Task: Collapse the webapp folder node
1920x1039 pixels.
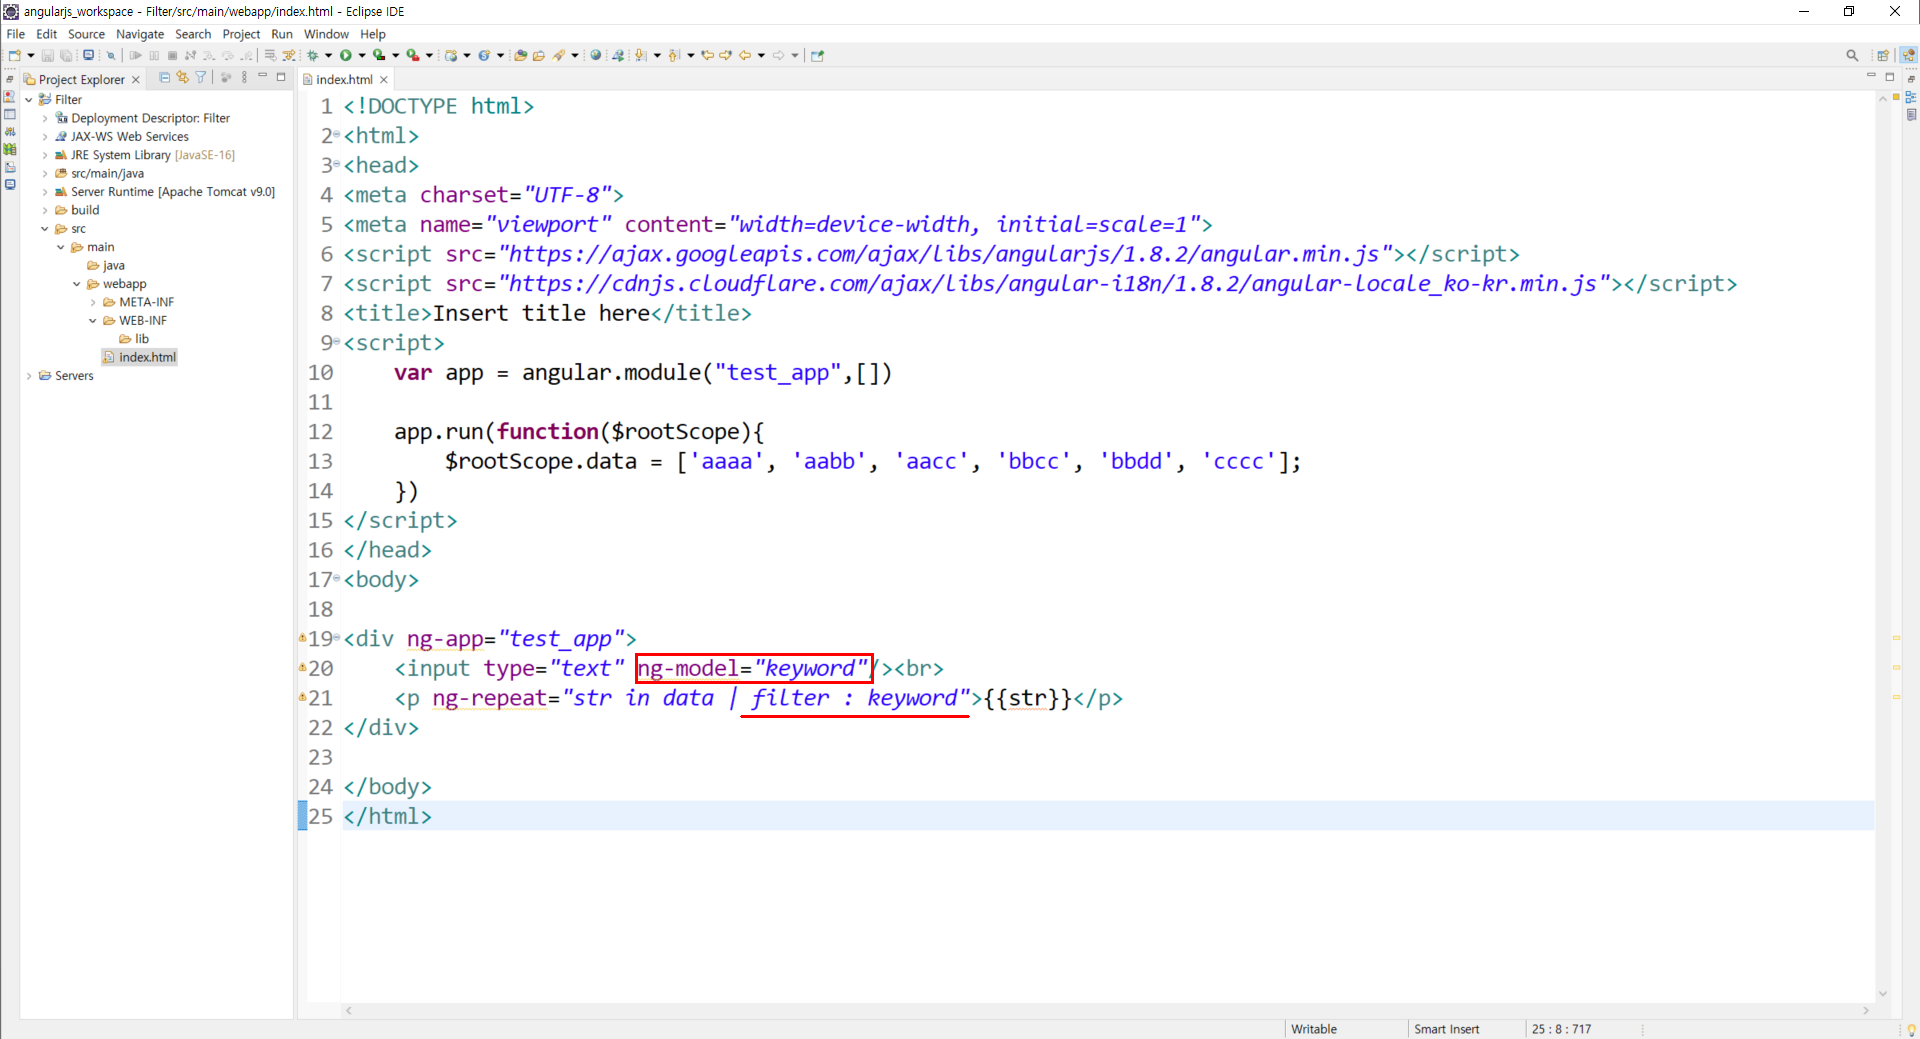Action: tap(77, 284)
